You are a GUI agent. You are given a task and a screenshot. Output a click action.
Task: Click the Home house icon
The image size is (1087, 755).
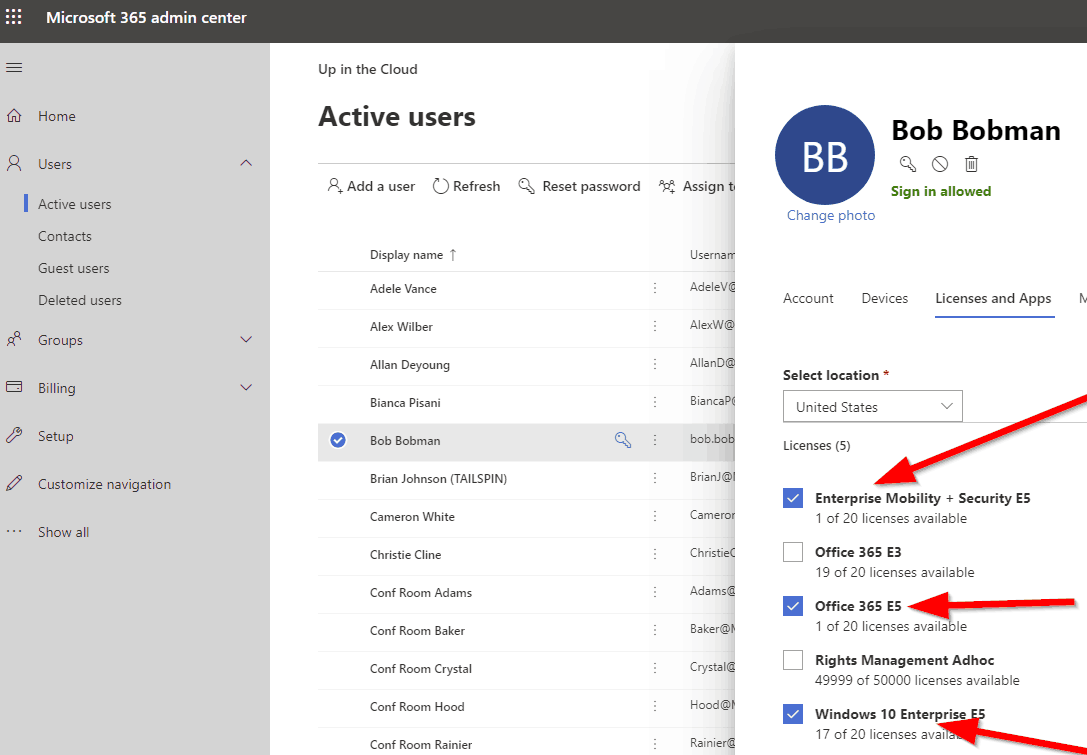pyautogui.click(x=14, y=116)
